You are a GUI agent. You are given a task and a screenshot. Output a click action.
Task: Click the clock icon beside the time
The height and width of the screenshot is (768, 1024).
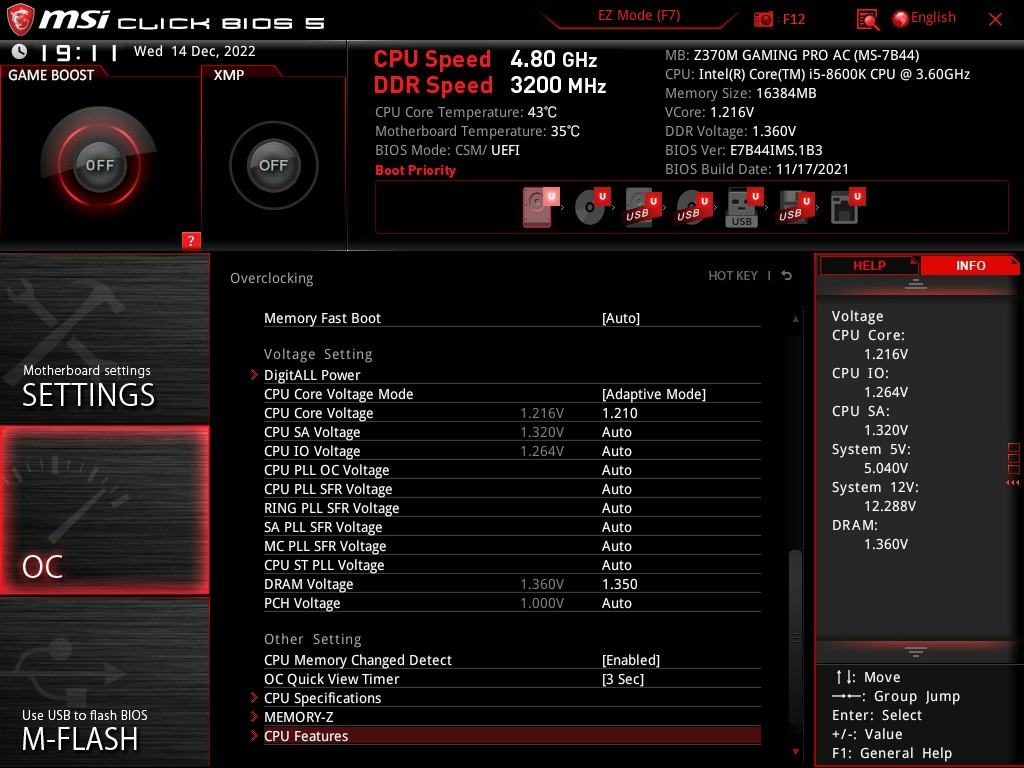tap(20, 51)
